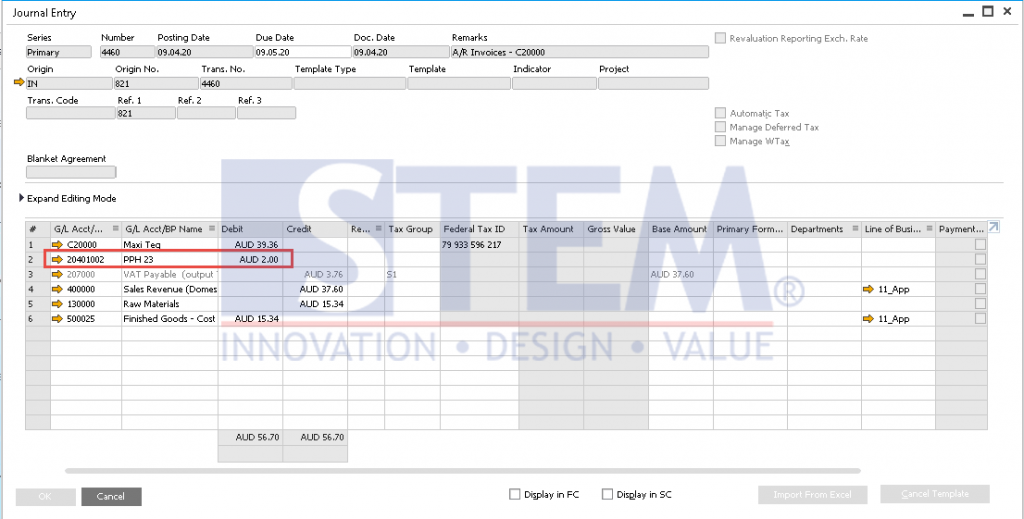Click the link arrow for account 400000

click(58, 289)
